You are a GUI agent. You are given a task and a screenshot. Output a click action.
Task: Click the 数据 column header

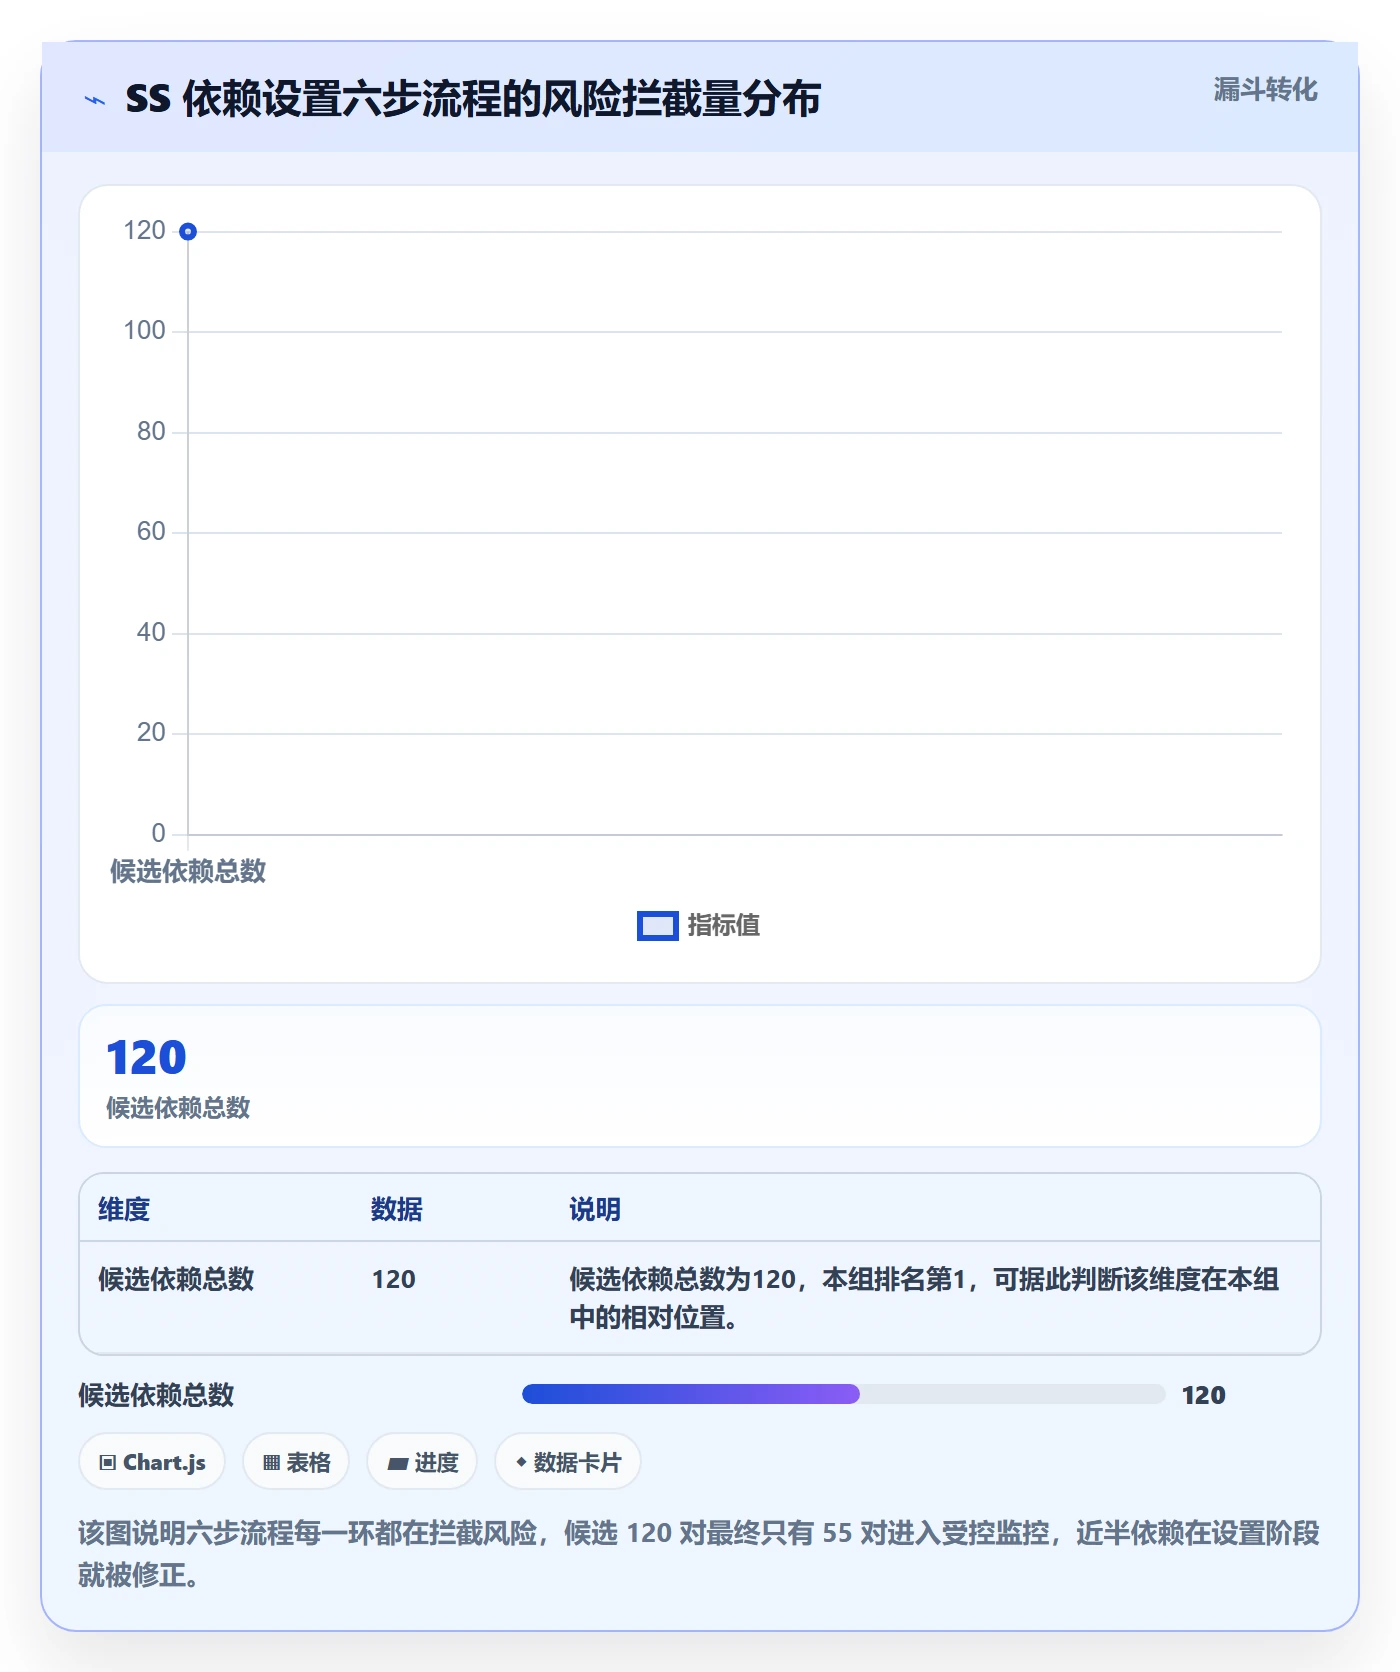(397, 1209)
